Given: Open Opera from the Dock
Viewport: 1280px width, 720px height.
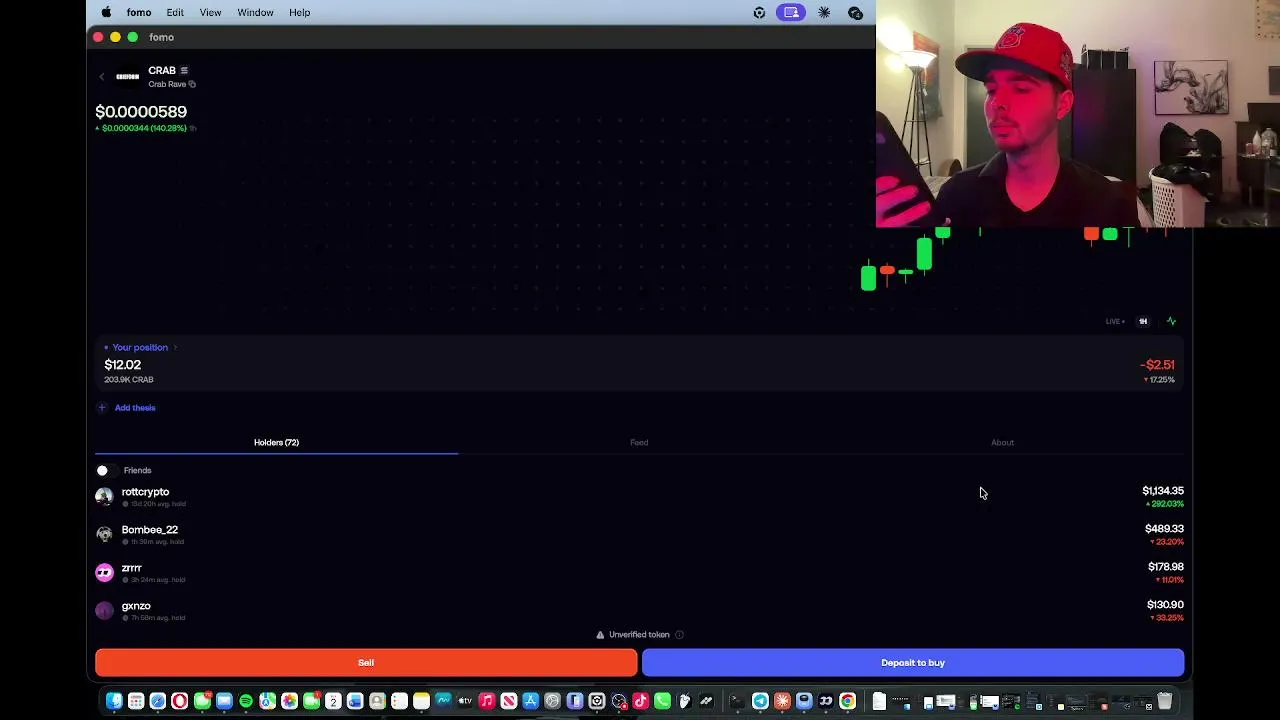Looking at the screenshot, I should click(x=180, y=701).
